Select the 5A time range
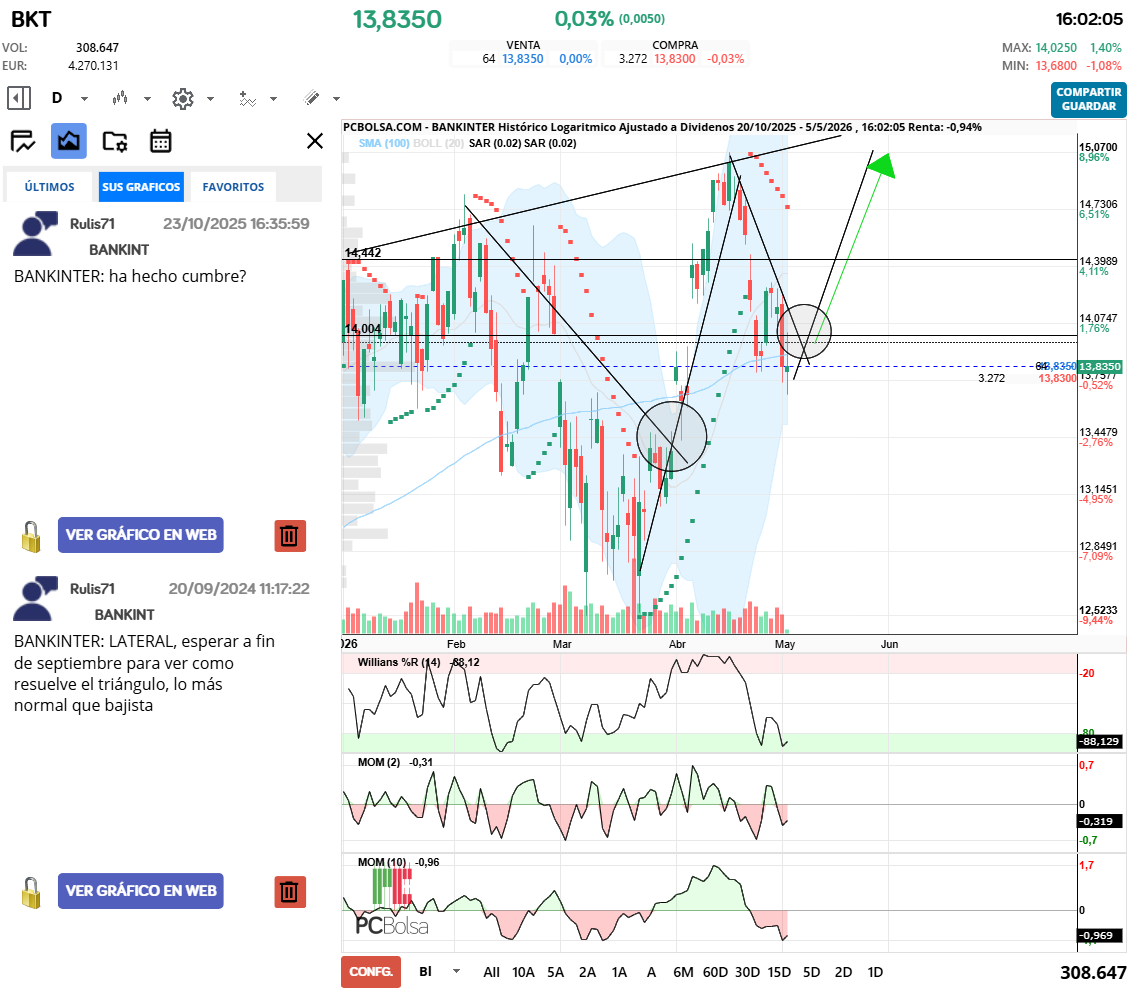 (x=556, y=972)
